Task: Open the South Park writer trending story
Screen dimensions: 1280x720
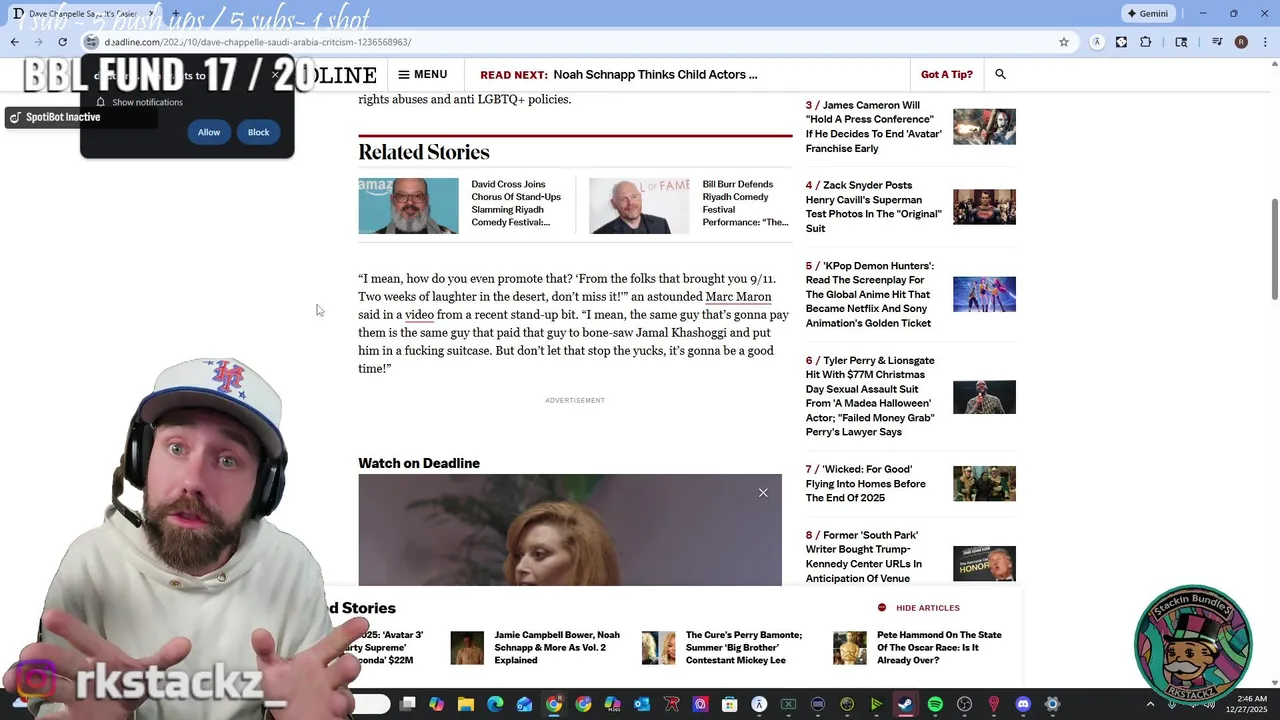Action: point(864,557)
